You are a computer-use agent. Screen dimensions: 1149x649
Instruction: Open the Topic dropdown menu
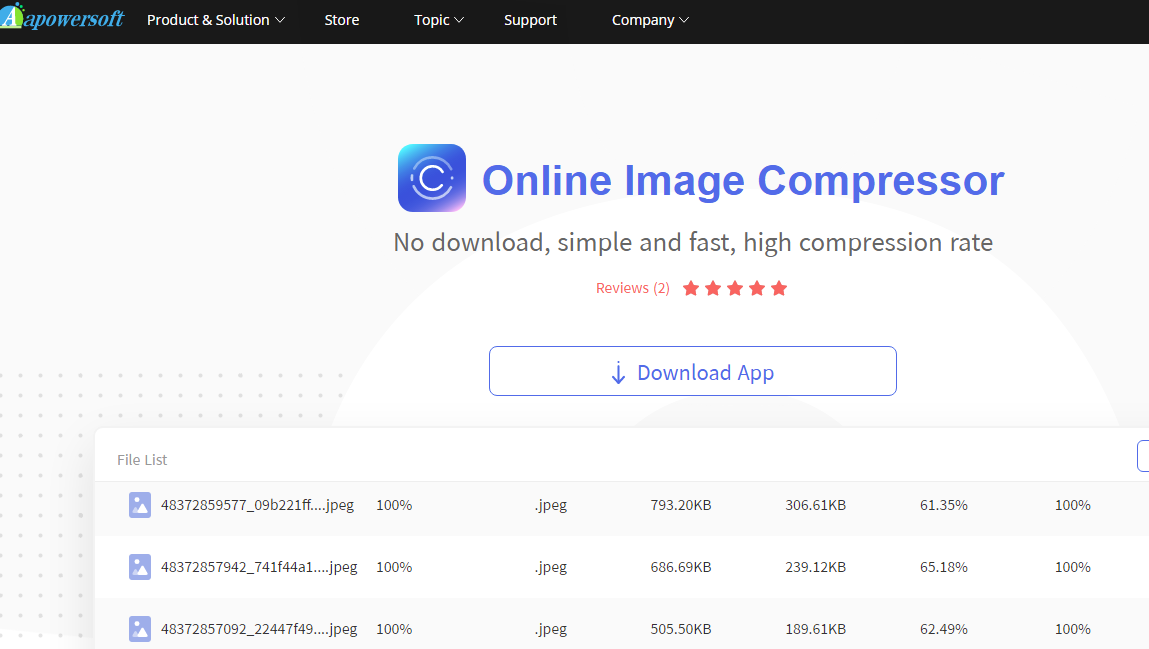pyautogui.click(x=439, y=20)
